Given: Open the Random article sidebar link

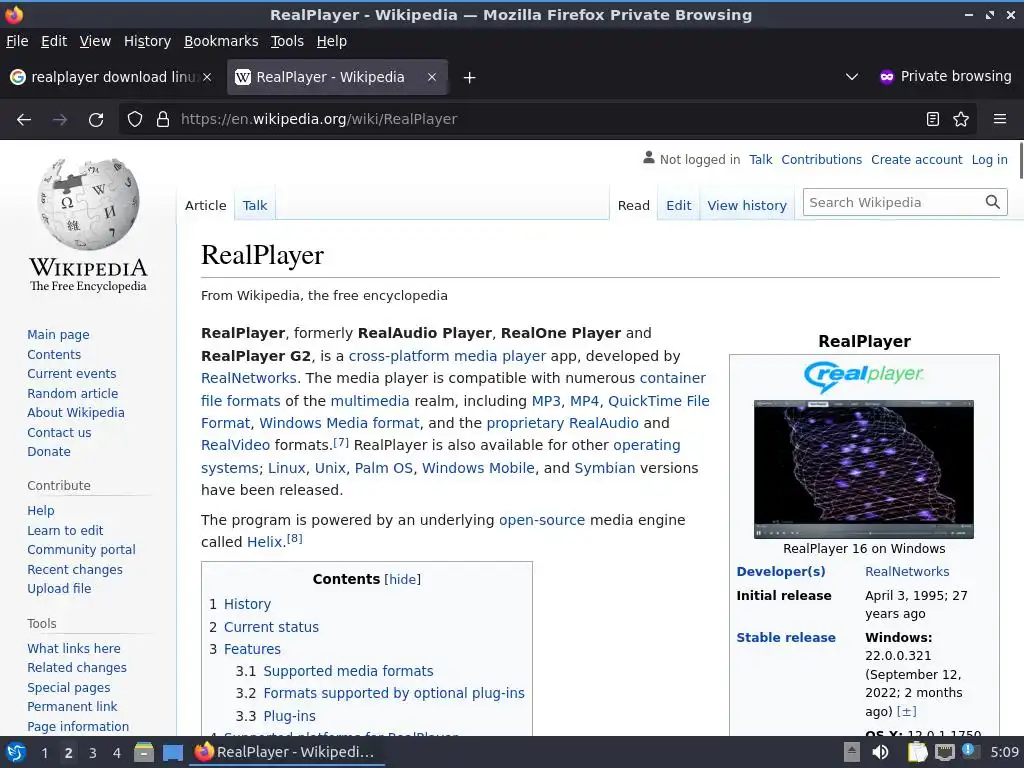Looking at the screenshot, I should (72, 394).
